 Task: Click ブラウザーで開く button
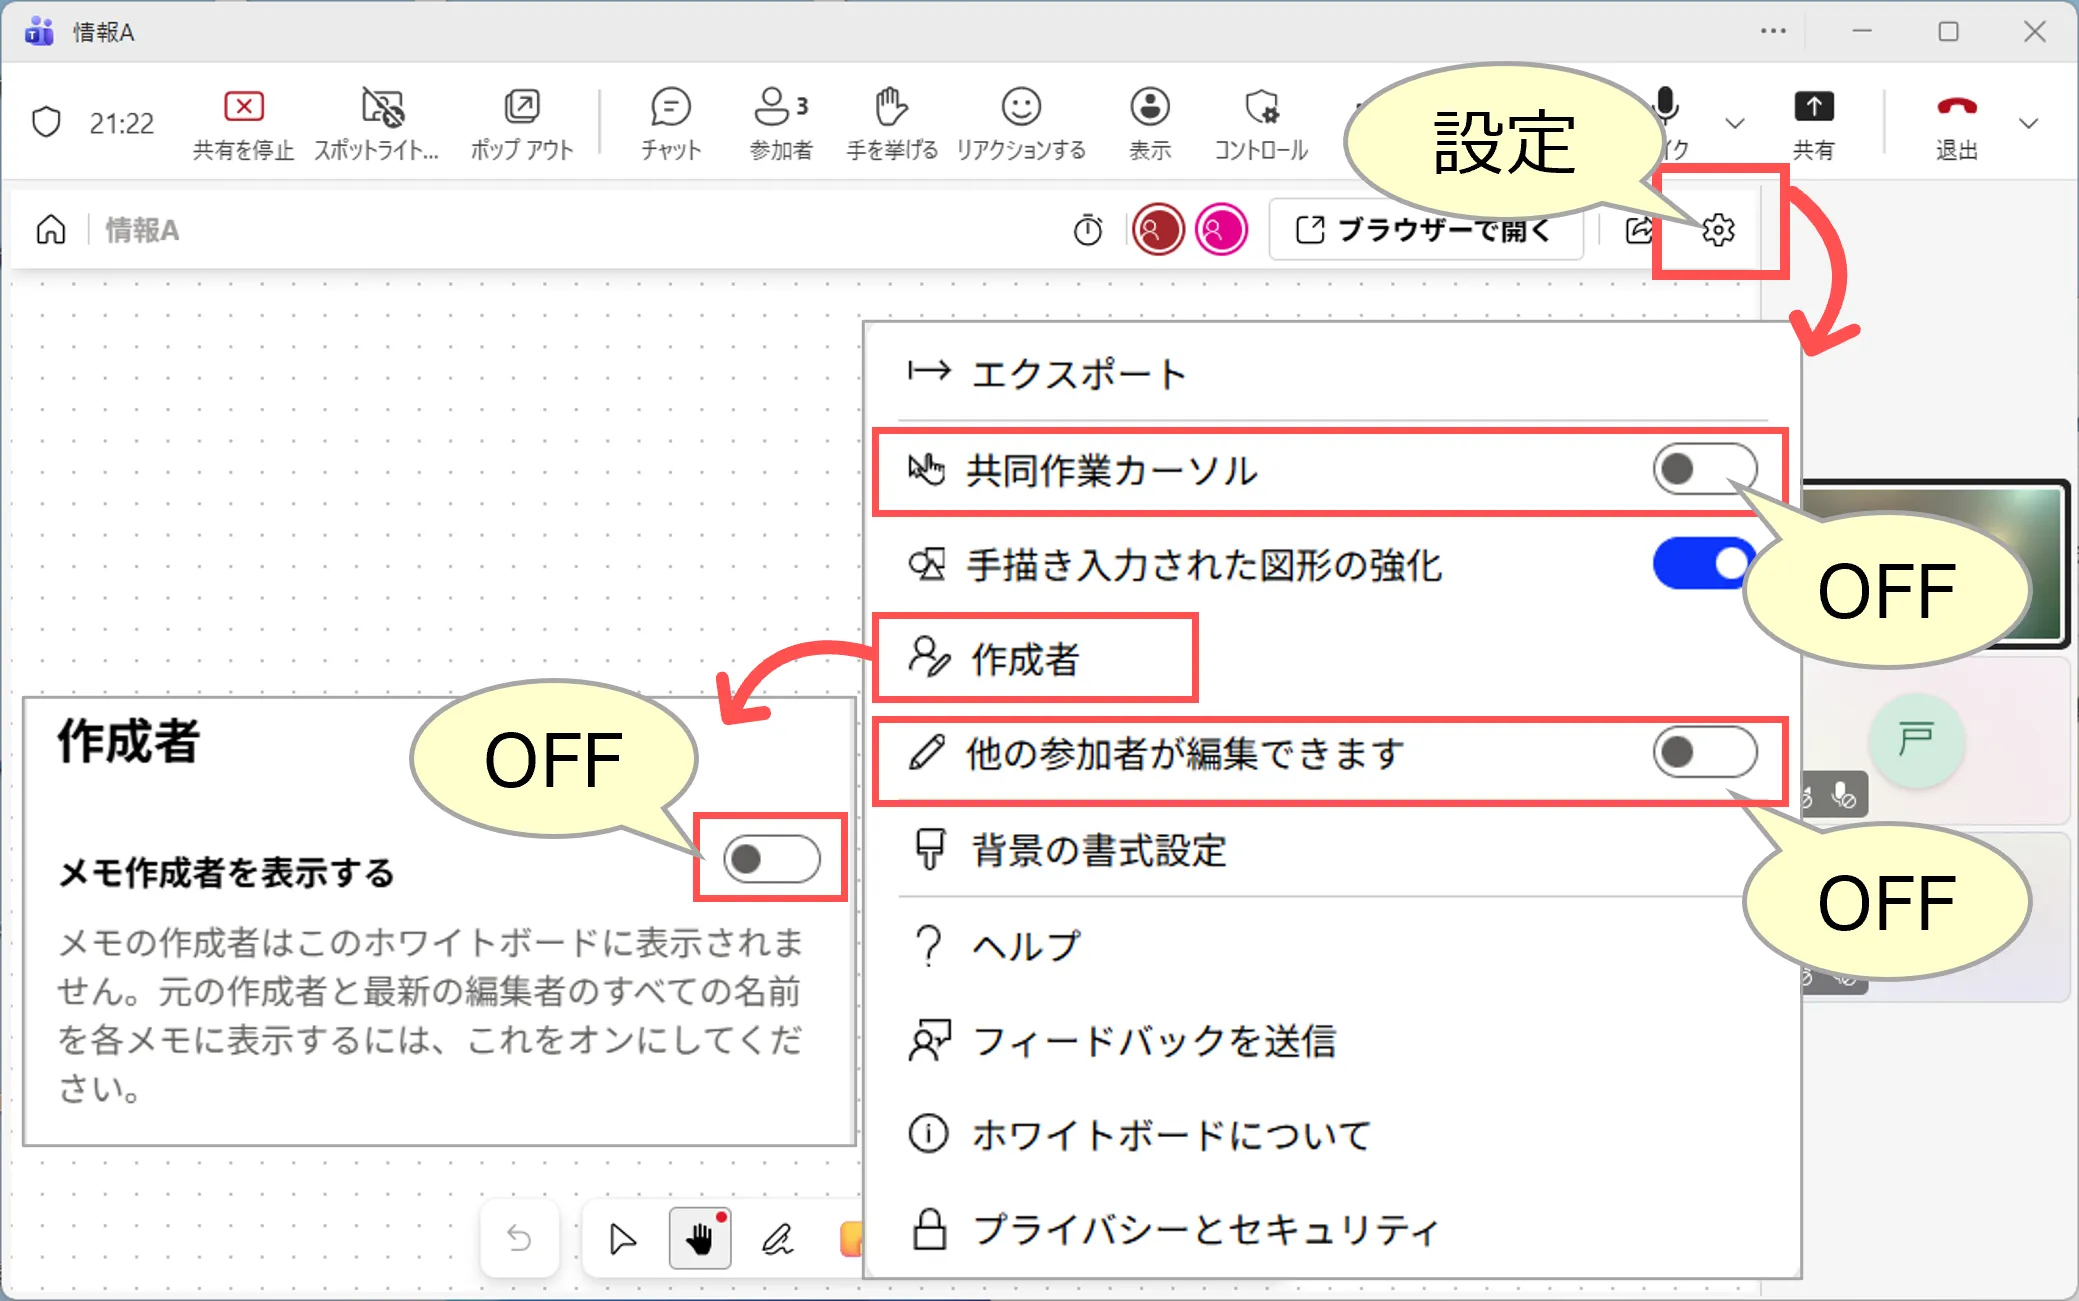pyautogui.click(x=1425, y=230)
